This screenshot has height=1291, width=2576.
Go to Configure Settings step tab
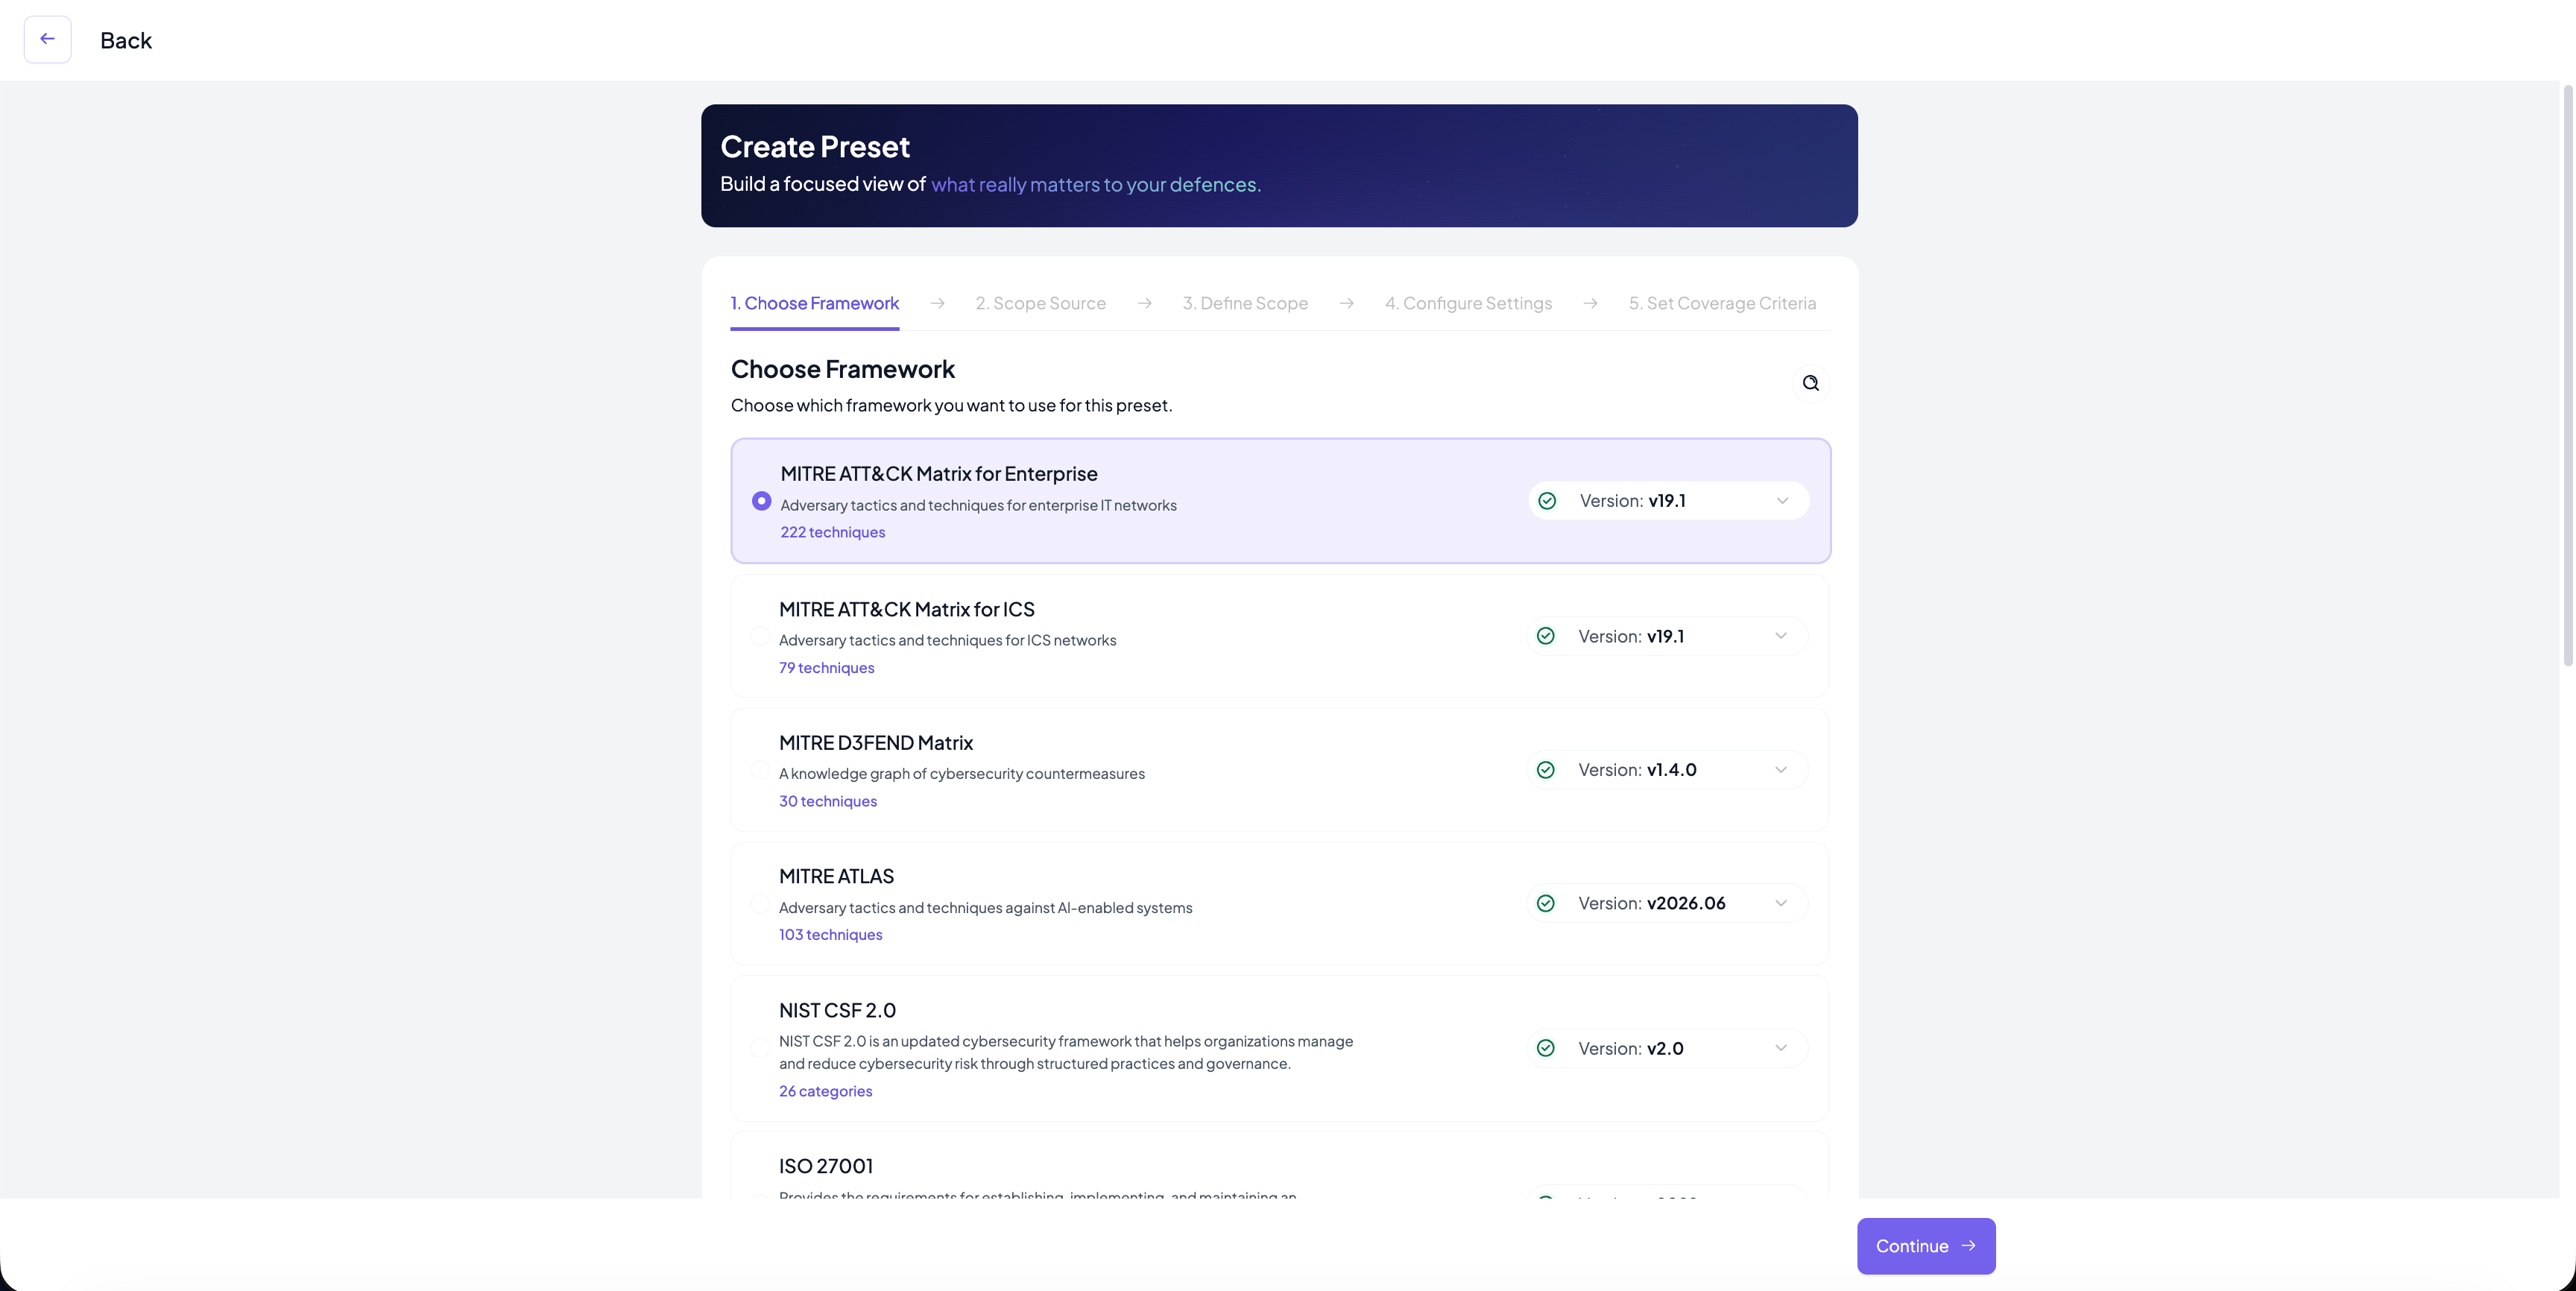click(1468, 303)
